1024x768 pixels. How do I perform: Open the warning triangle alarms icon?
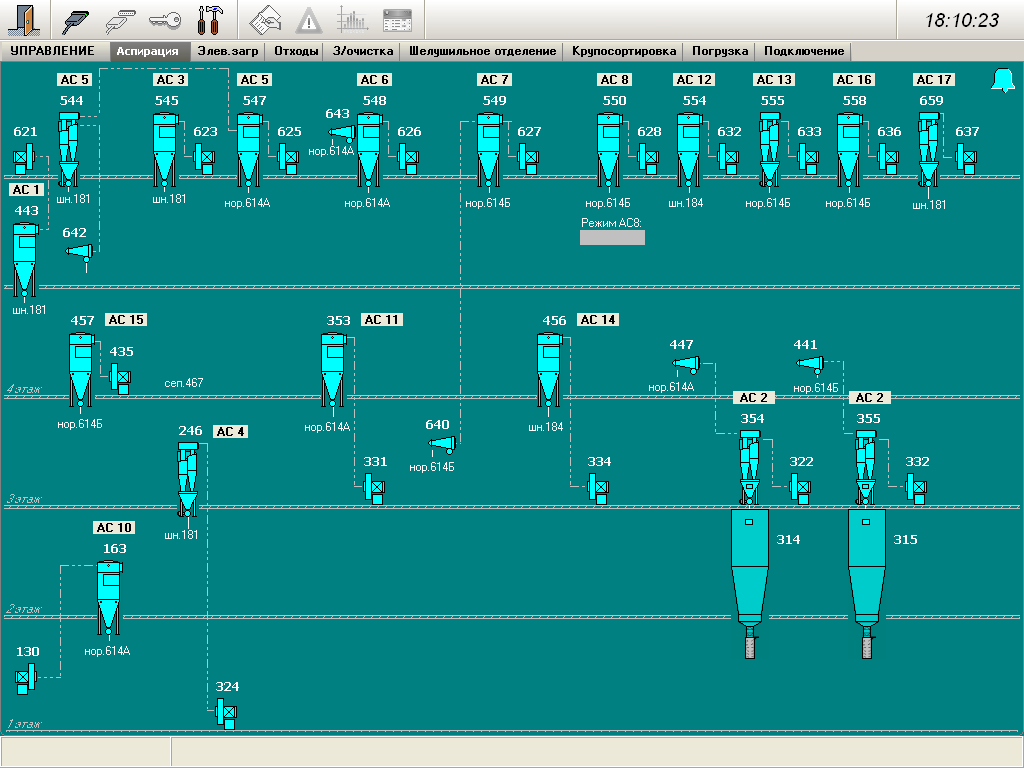309,19
